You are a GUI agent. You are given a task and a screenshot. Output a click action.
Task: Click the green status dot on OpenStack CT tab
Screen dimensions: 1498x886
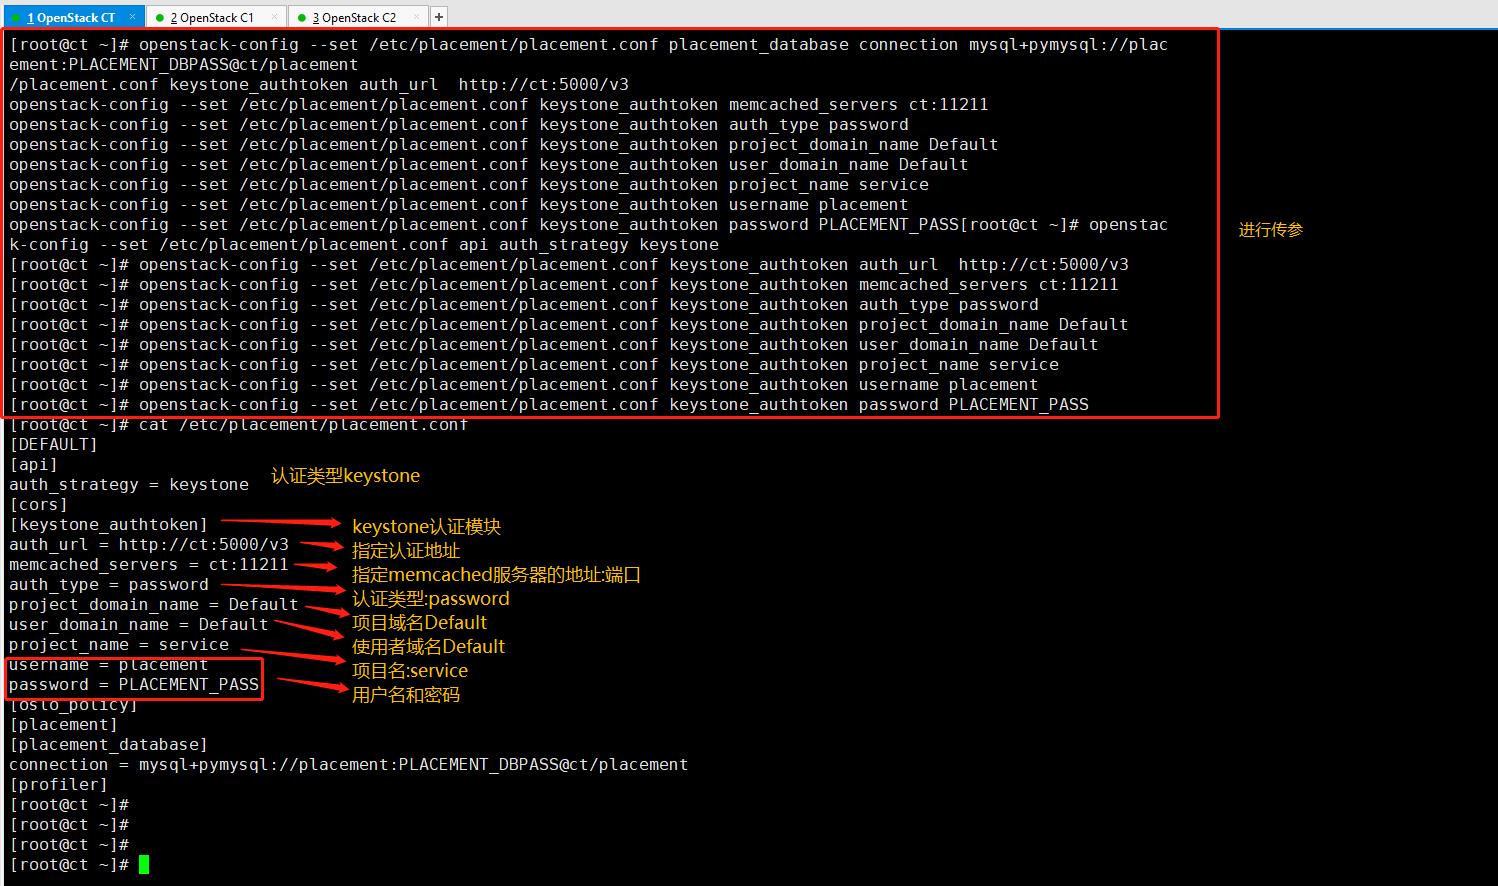pyautogui.click(x=16, y=17)
